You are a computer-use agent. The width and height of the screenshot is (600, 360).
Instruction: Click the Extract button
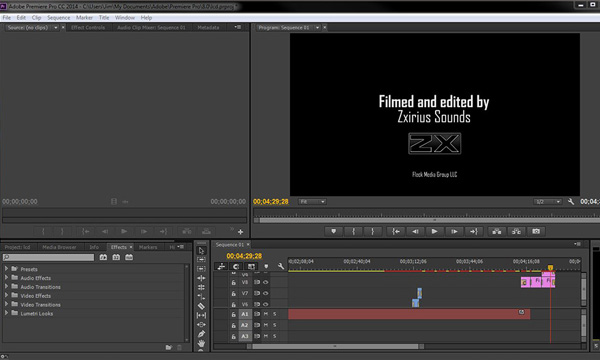click(516, 231)
